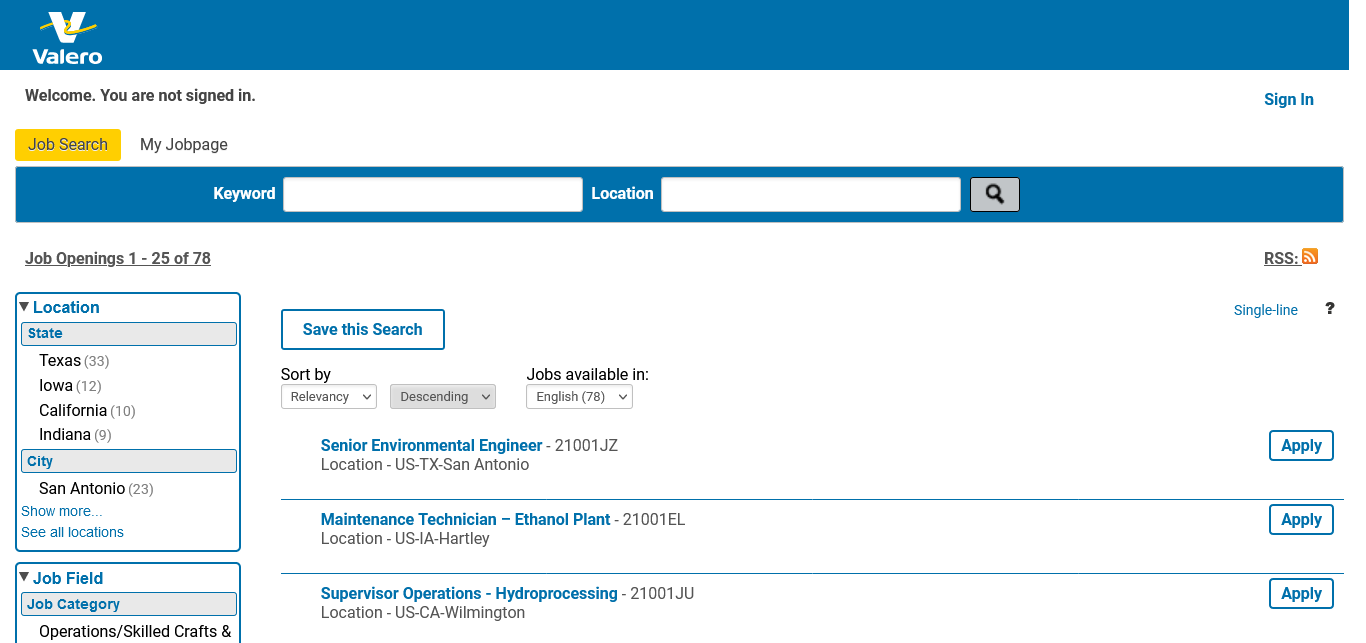
Task: Click the Location search input field
Action: tap(810, 194)
